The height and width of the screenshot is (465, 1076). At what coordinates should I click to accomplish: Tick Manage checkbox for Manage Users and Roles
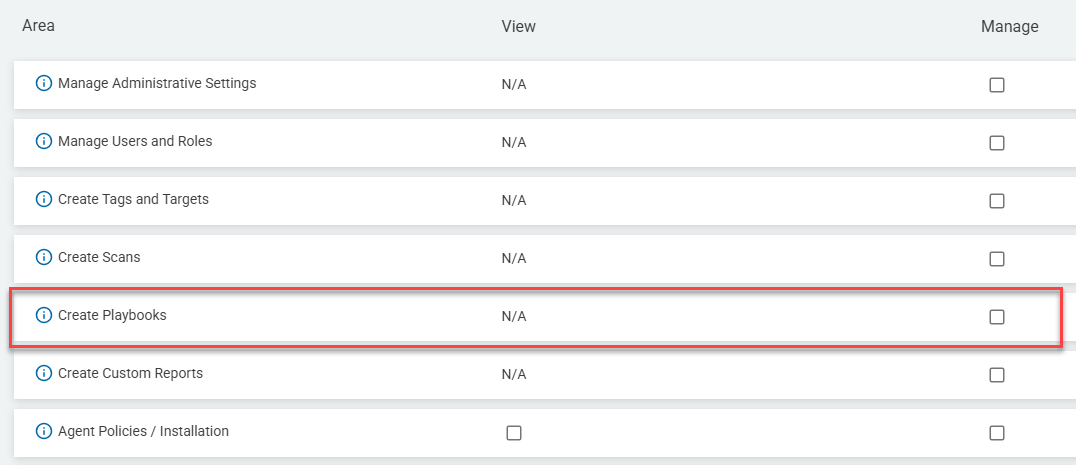point(997,143)
